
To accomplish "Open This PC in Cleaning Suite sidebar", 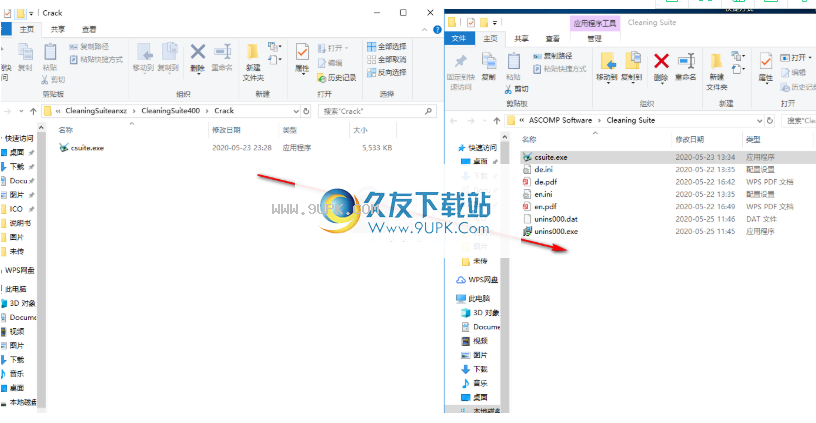I will (x=473, y=299).
